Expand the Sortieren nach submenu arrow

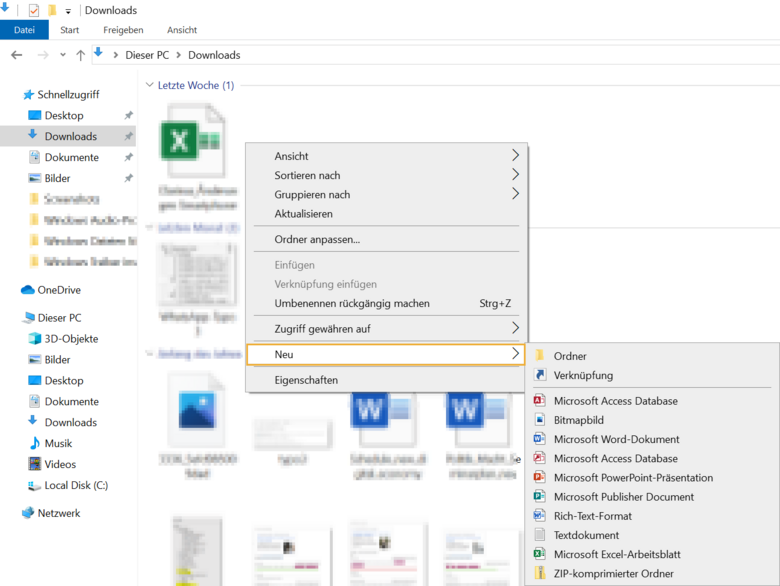point(515,175)
